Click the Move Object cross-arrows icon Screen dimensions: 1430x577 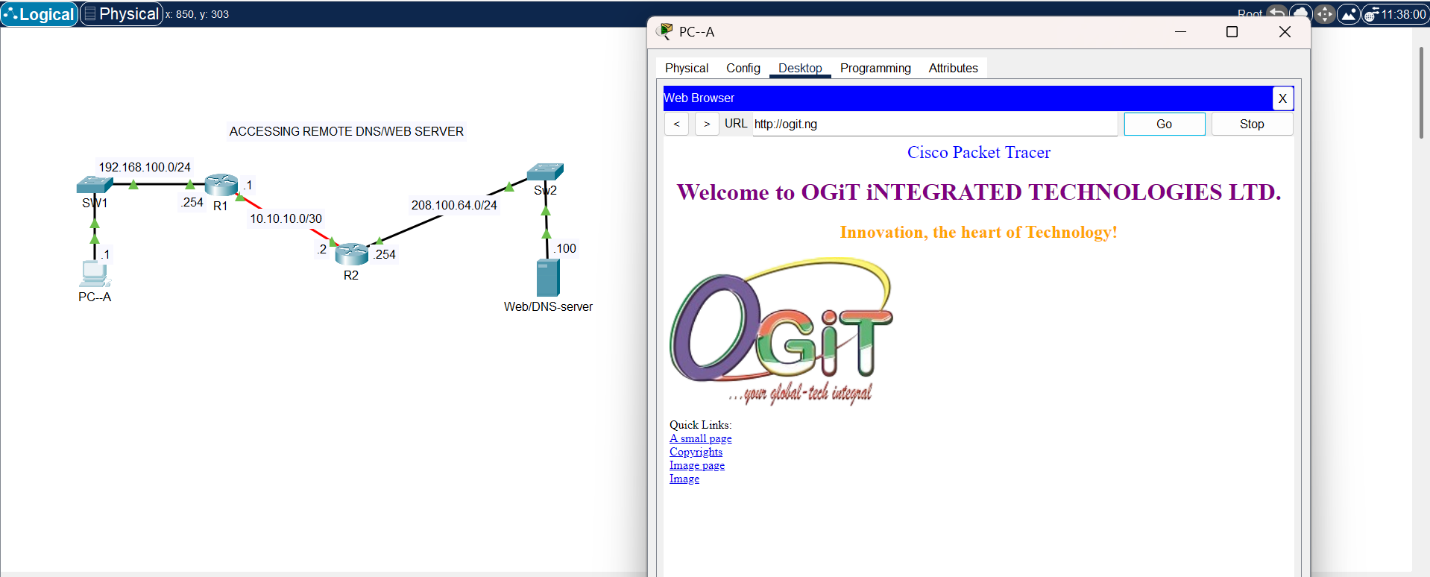coord(1324,14)
